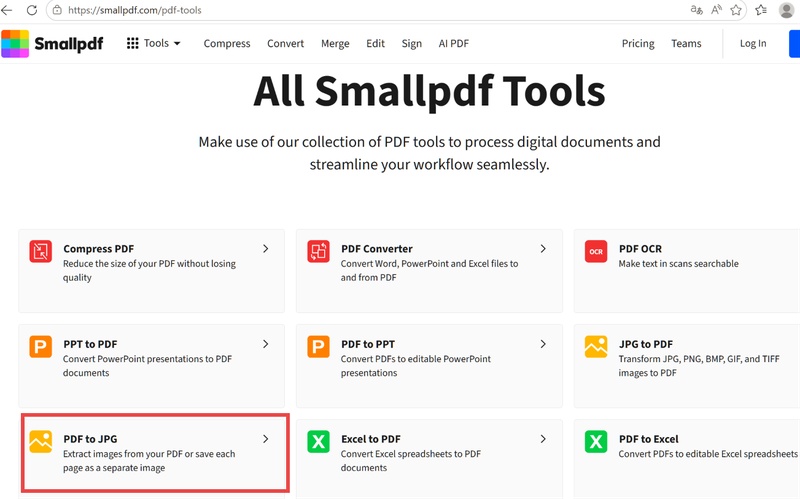The height and width of the screenshot is (499, 800).
Task: Open the Tools grid menu icon
Action: (133, 43)
